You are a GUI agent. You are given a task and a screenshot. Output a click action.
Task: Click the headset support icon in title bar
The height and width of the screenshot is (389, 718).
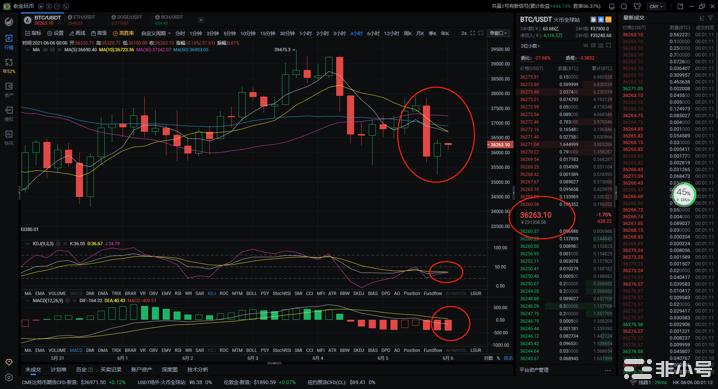point(624,6)
